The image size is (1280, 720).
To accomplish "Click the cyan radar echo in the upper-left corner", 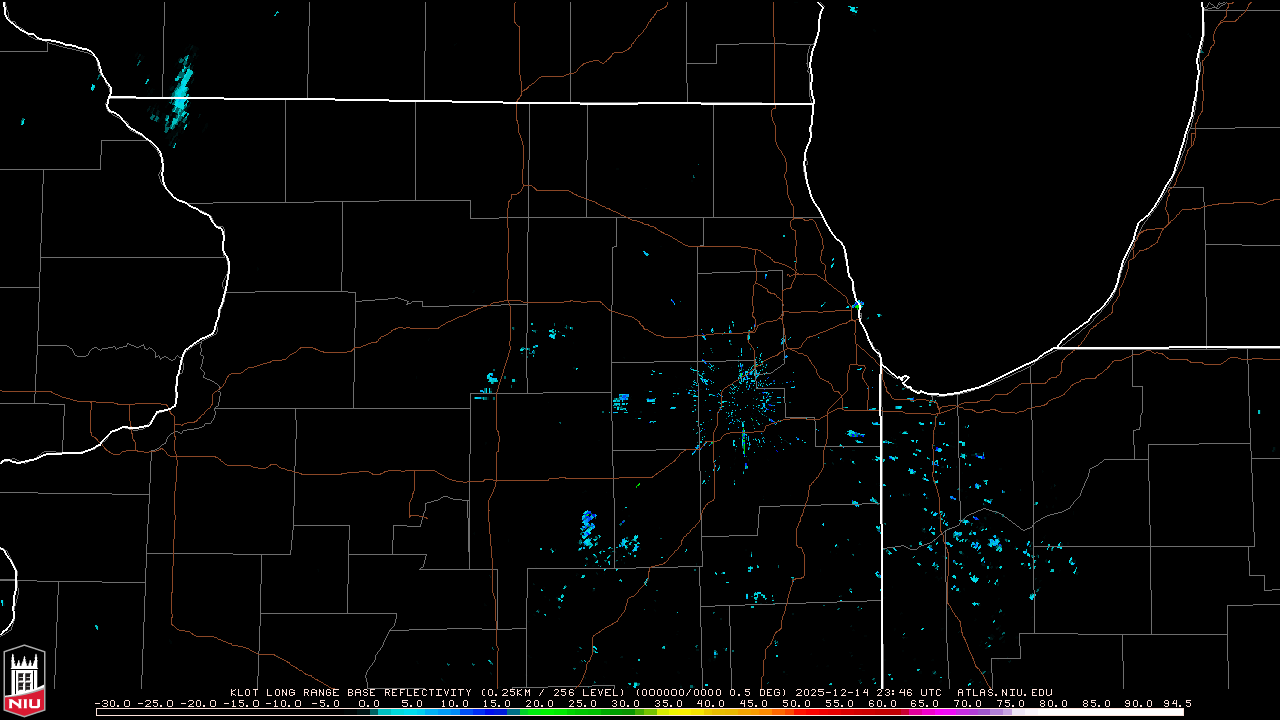I will click(x=181, y=92).
